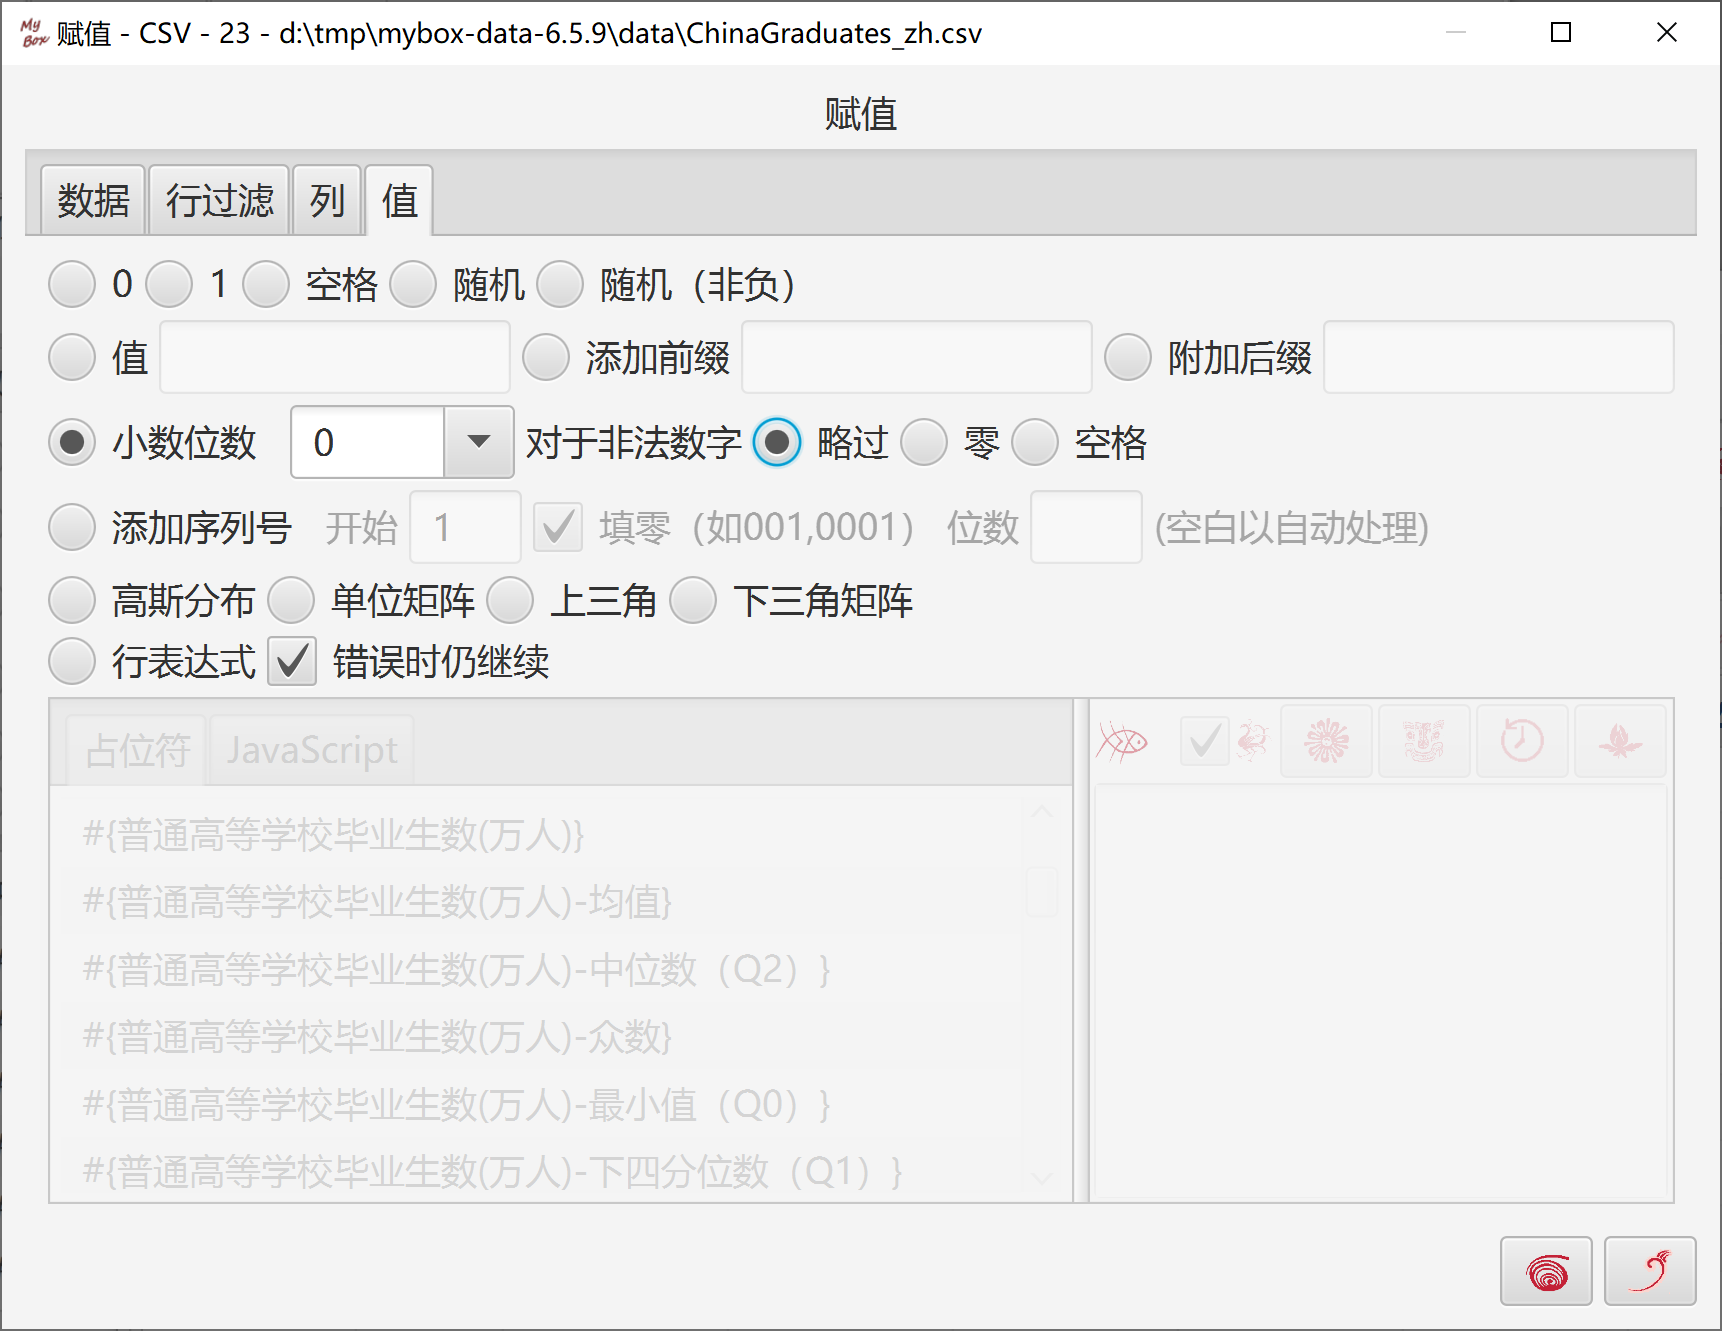The height and width of the screenshot is (1331, 1722).
Task: Select 略过 for invalid numbers
Action: click(777, 442)
